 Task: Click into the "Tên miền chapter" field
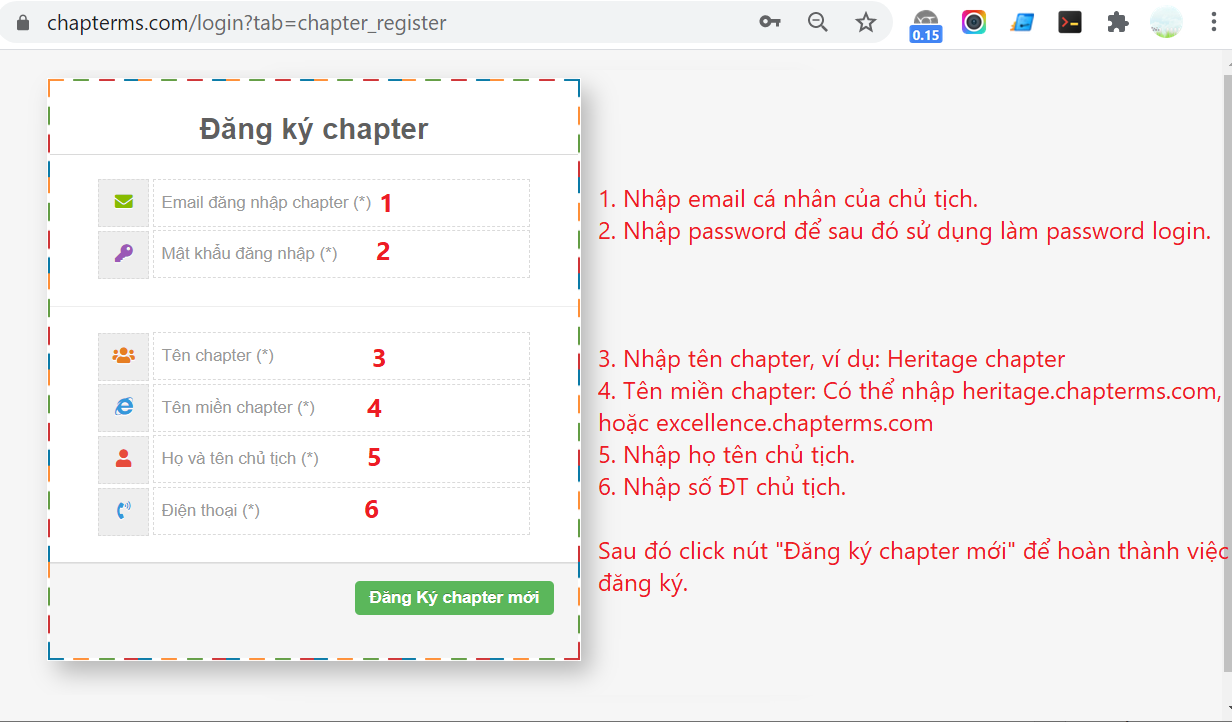tap(340, 408)
